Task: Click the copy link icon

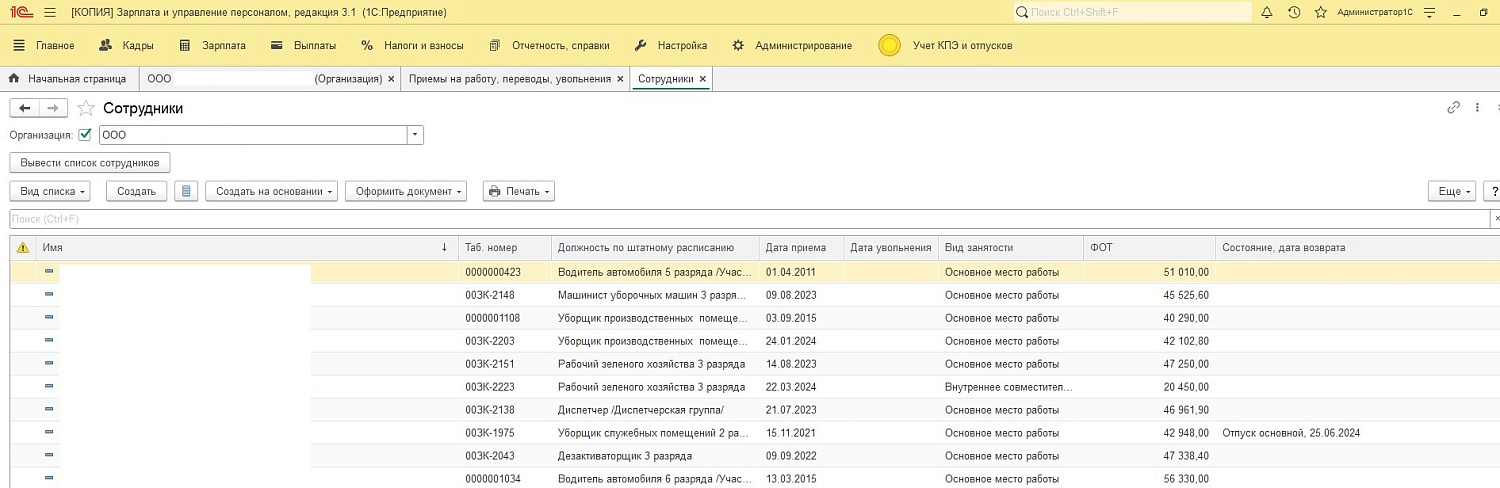Action: [x=1453, y=108]
